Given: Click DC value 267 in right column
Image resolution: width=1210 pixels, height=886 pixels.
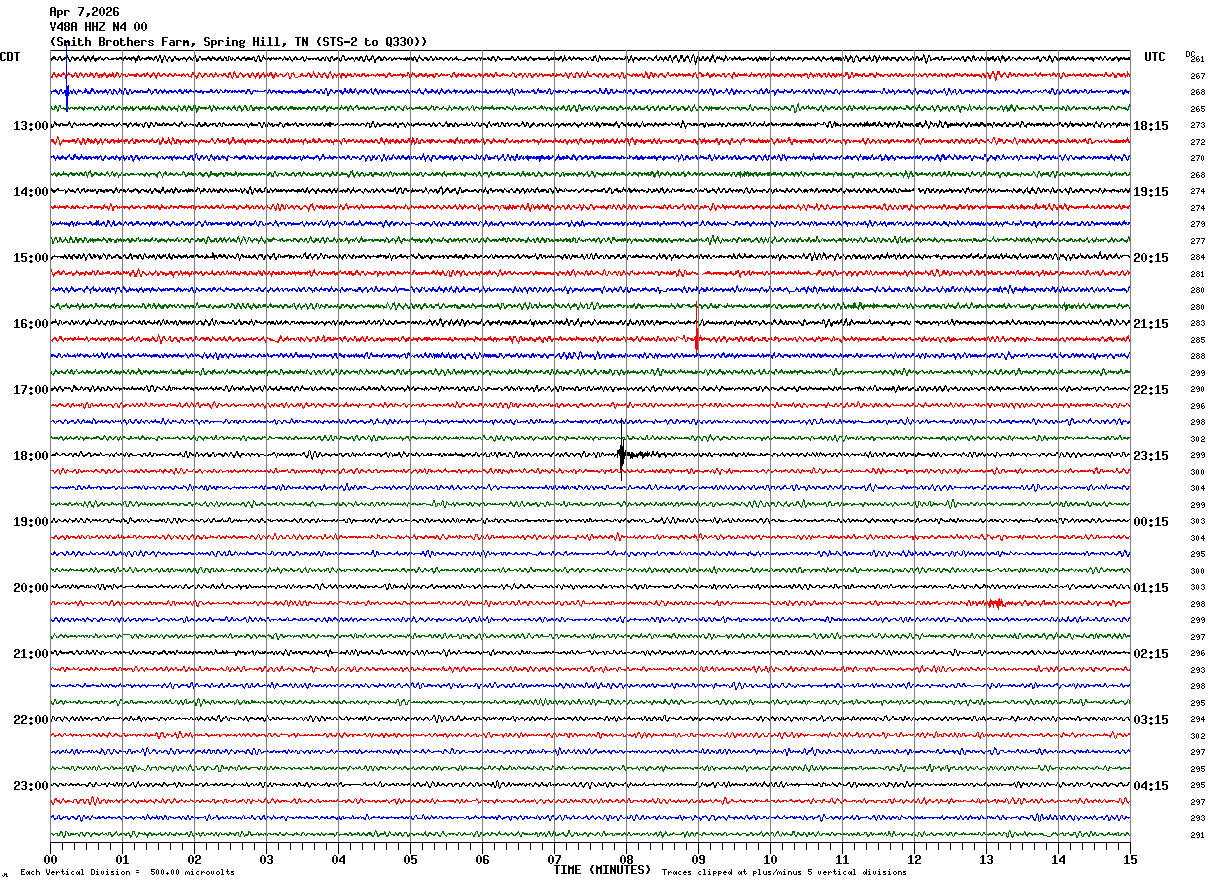Looking at the screenshot, I should click(x=1198, y=76).
